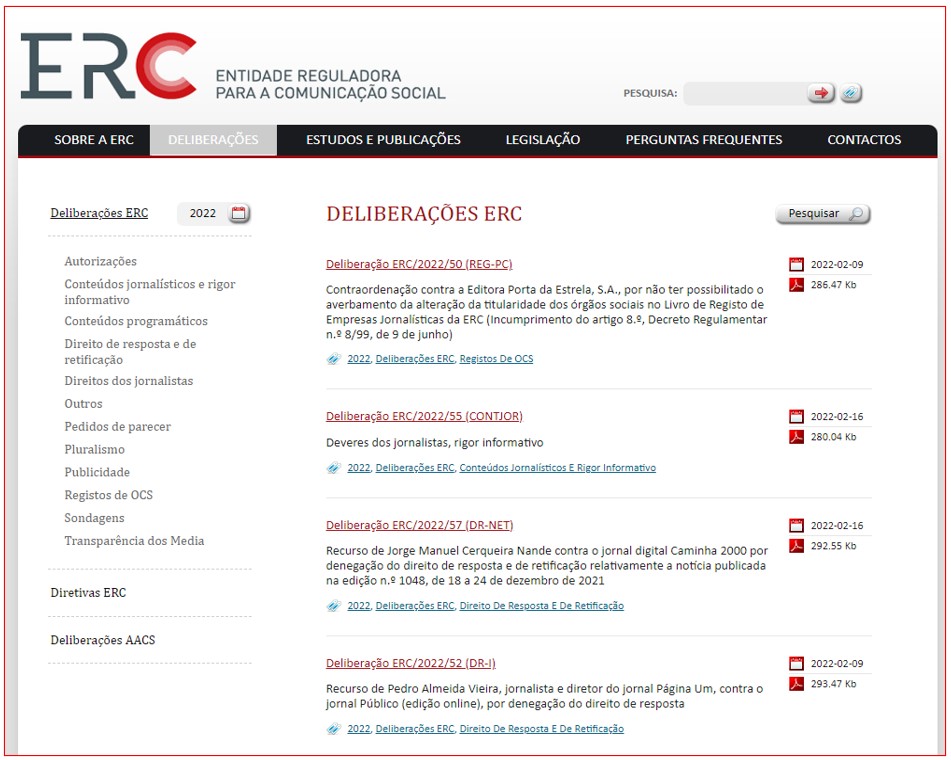Open Deliberação ERC/2022/50 (REG-PC) link
951x760 pixels.
pyautogui.click(x=419, y=264)
